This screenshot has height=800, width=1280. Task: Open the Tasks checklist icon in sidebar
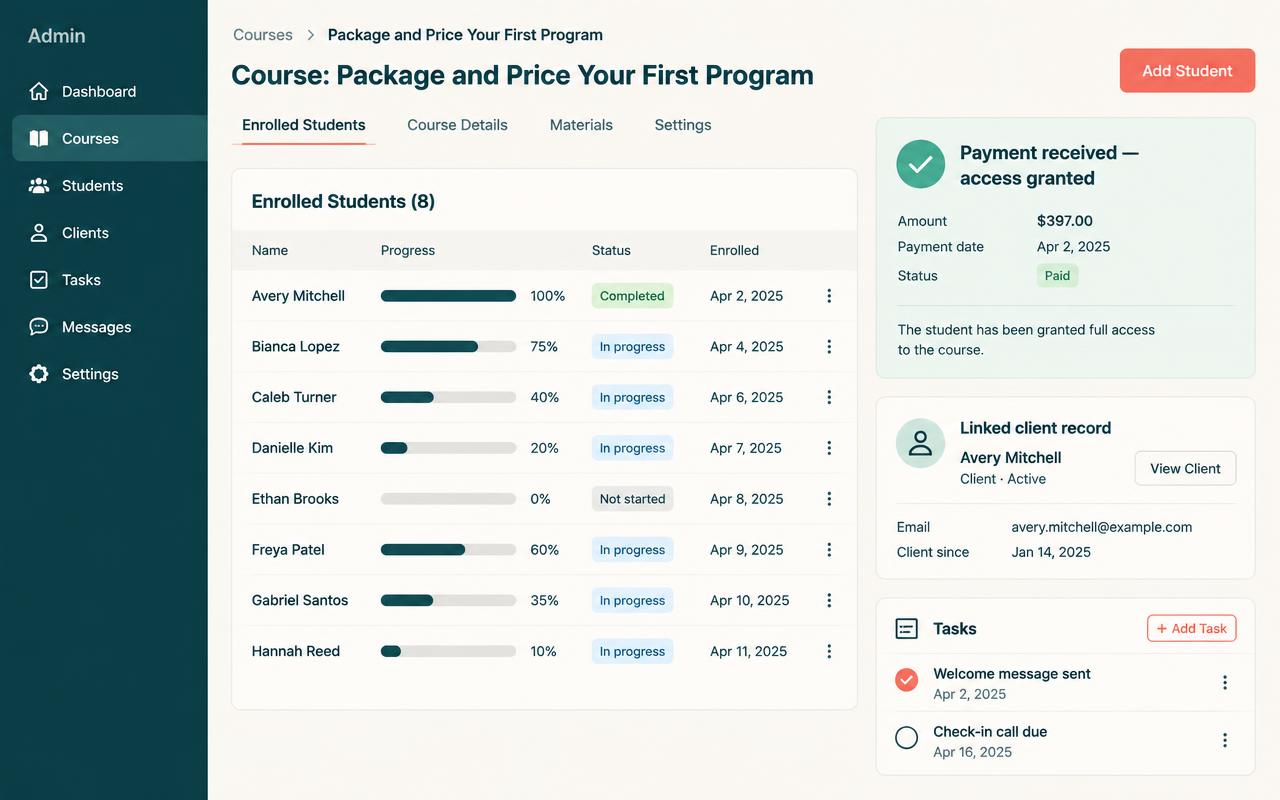point(39,280)
